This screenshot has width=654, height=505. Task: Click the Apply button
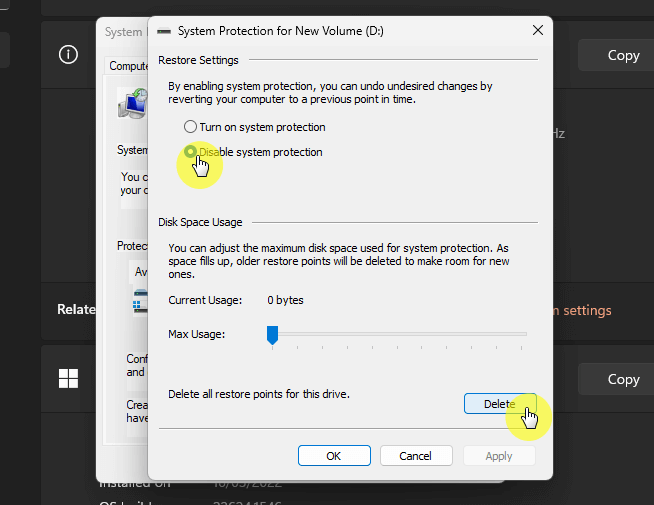(499, 455)
